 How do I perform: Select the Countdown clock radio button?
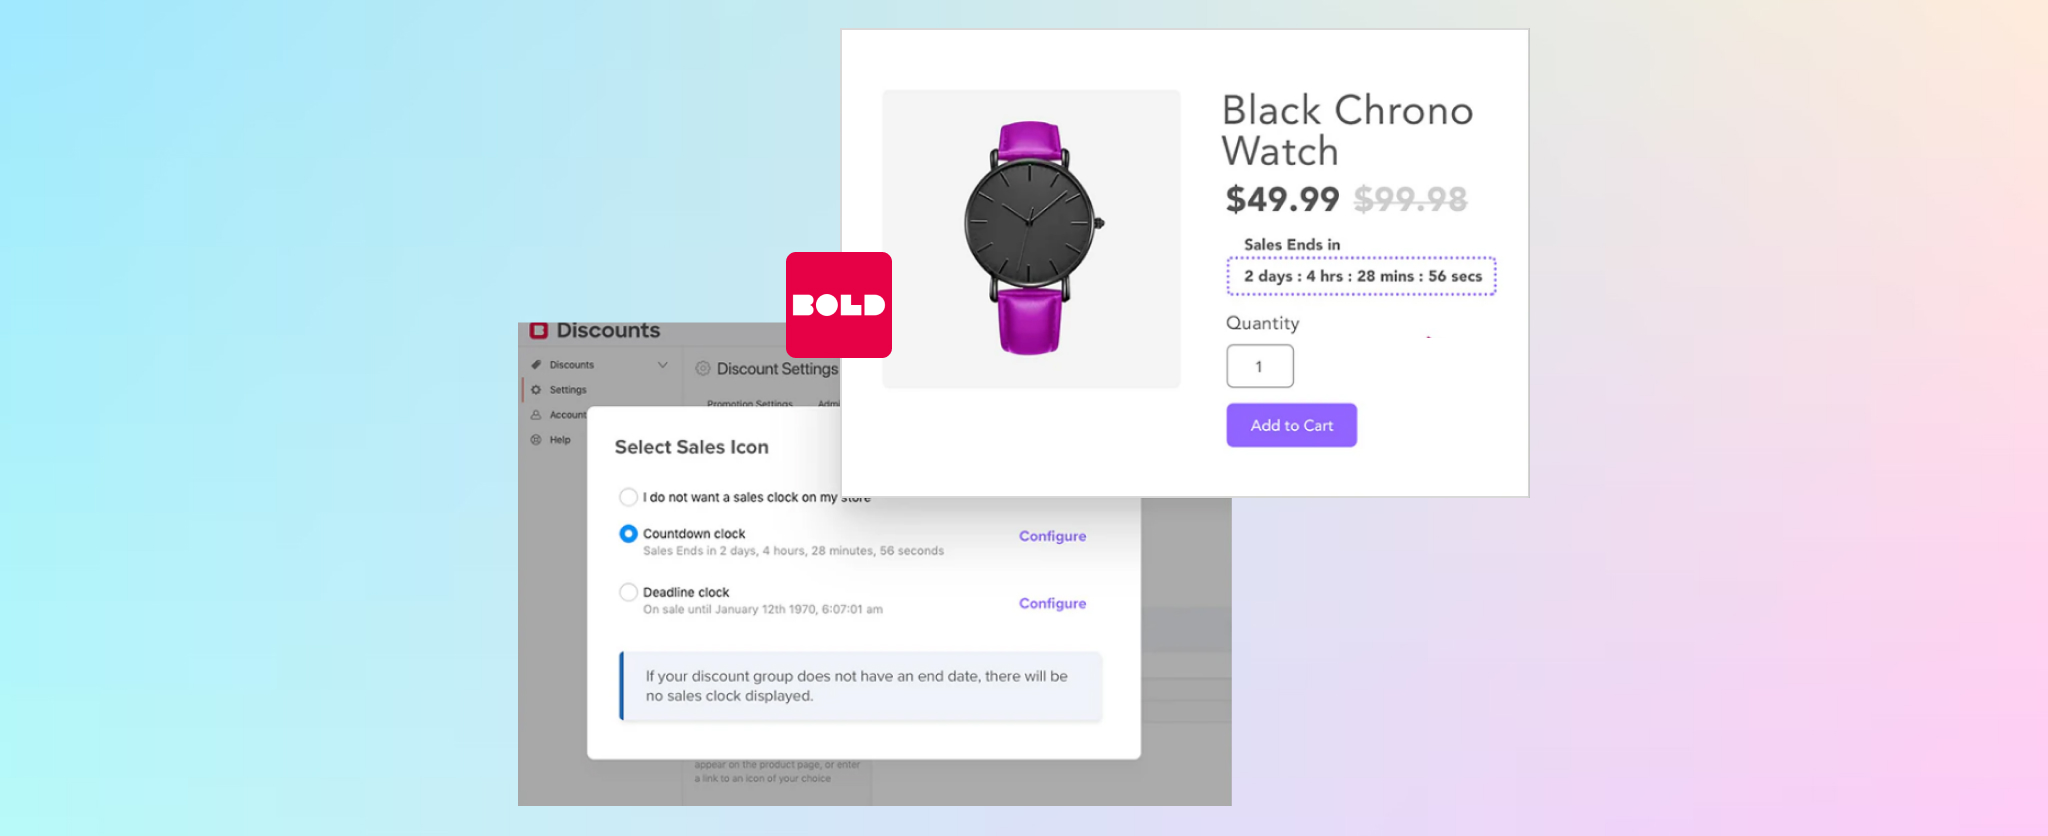[628, 534]
